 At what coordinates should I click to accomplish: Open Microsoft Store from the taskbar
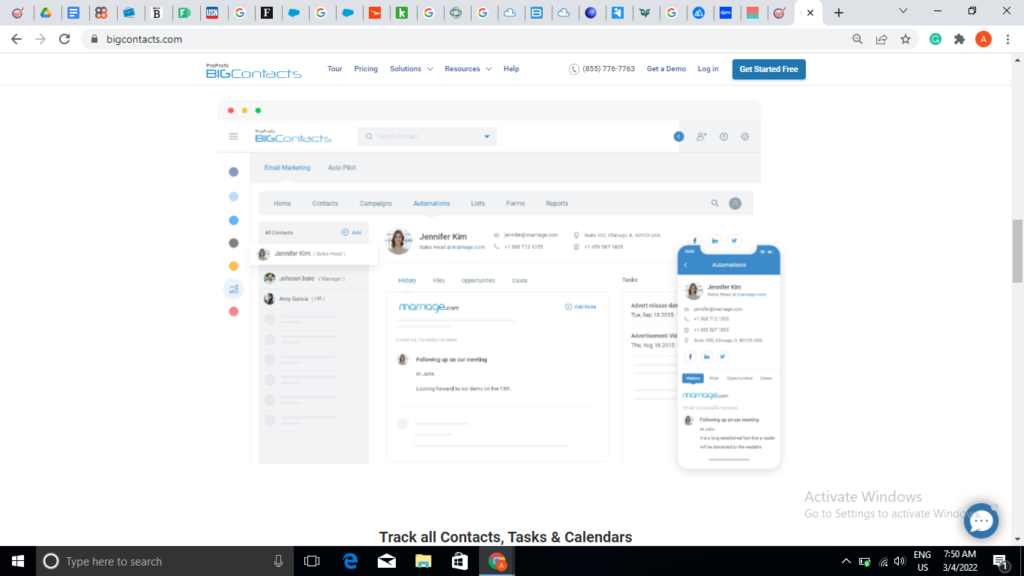click(460, 561)
